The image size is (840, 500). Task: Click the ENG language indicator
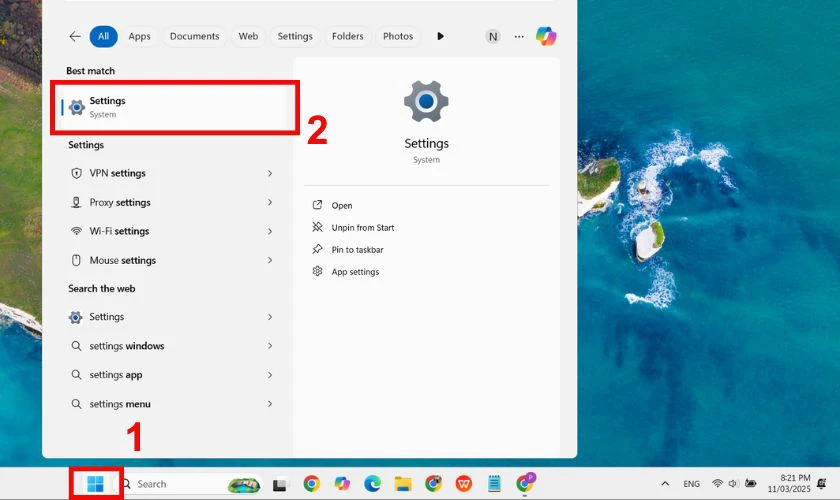(x=692, y=484)
